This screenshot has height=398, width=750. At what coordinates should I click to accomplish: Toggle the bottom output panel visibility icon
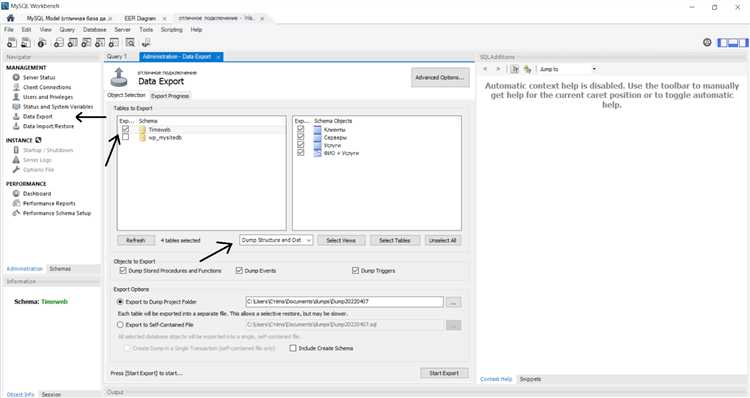click(732, 43)
